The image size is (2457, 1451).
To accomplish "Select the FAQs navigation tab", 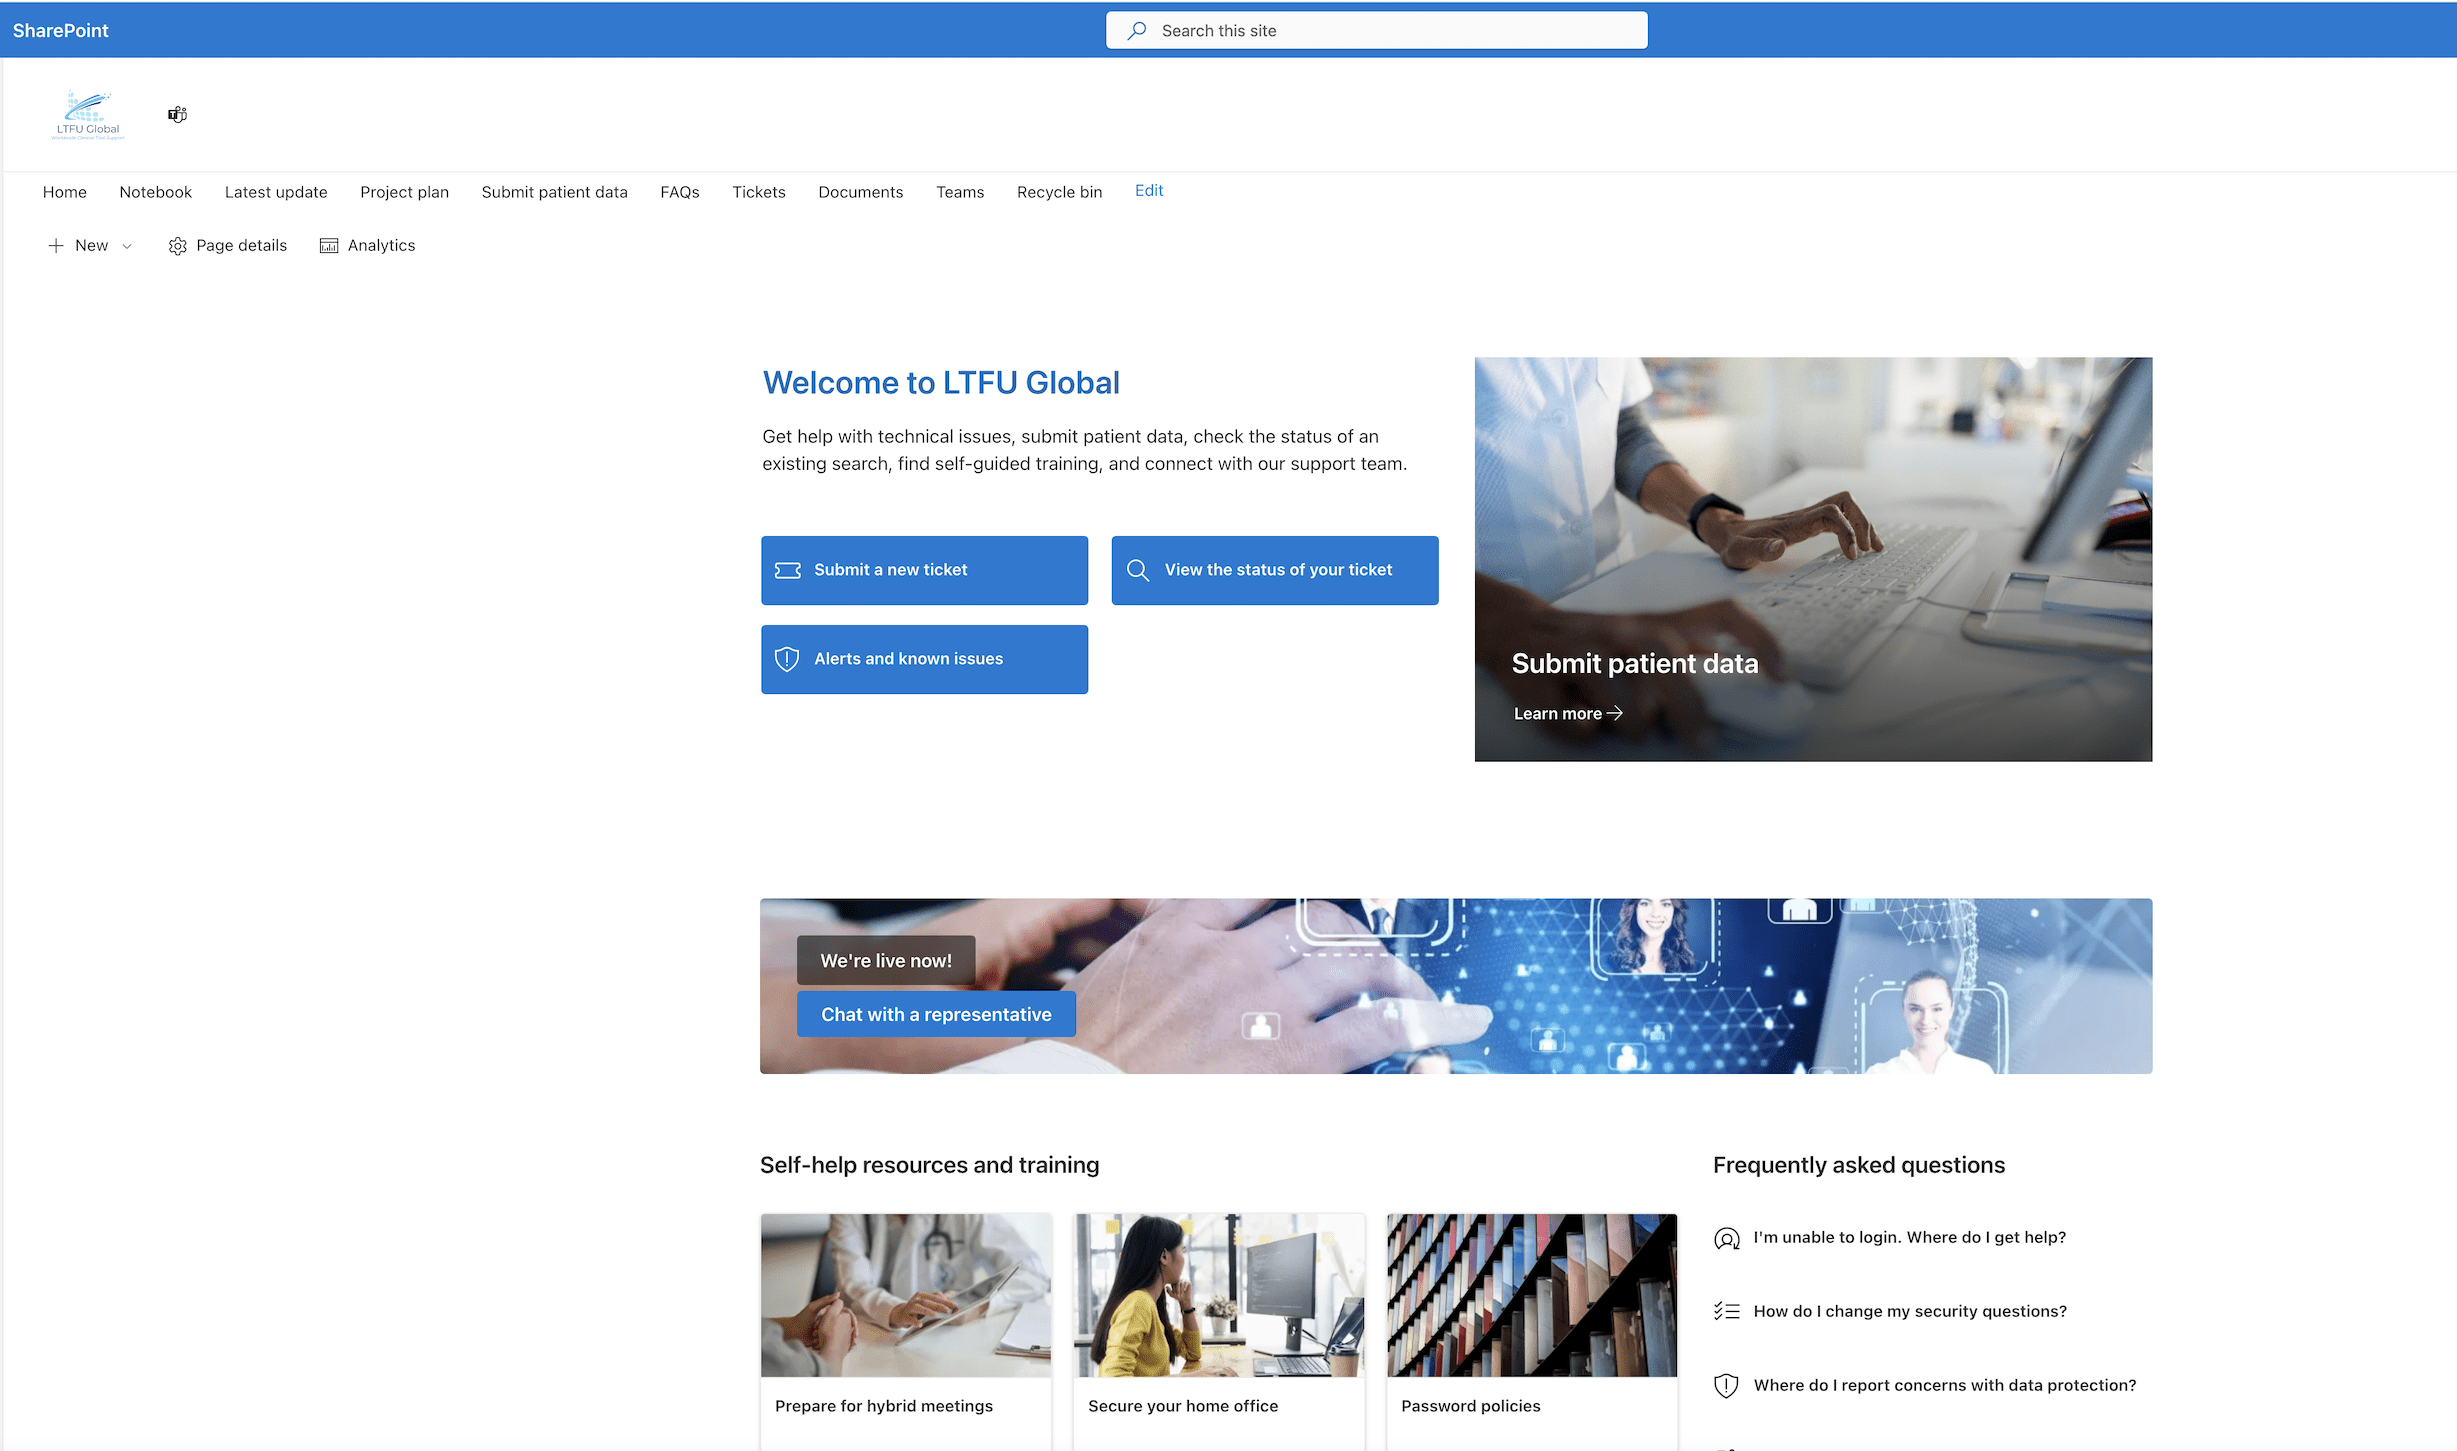I will pyautogui.click(x=679, y=190).
